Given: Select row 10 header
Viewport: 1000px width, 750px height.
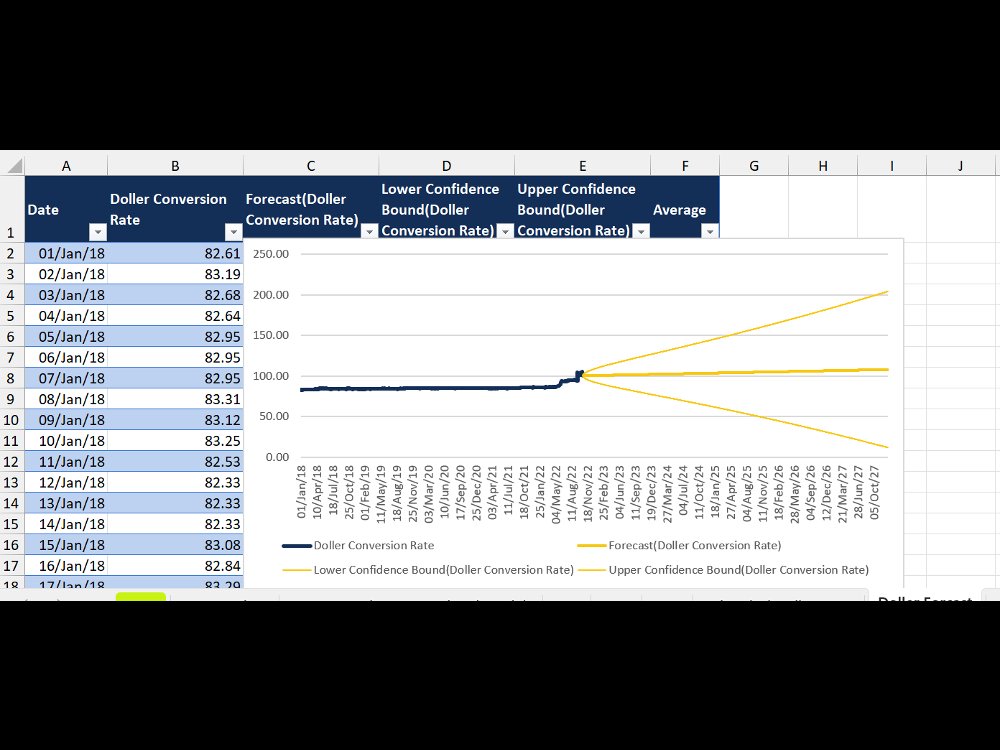Looking at the screenshot, I should coord(11,420).
